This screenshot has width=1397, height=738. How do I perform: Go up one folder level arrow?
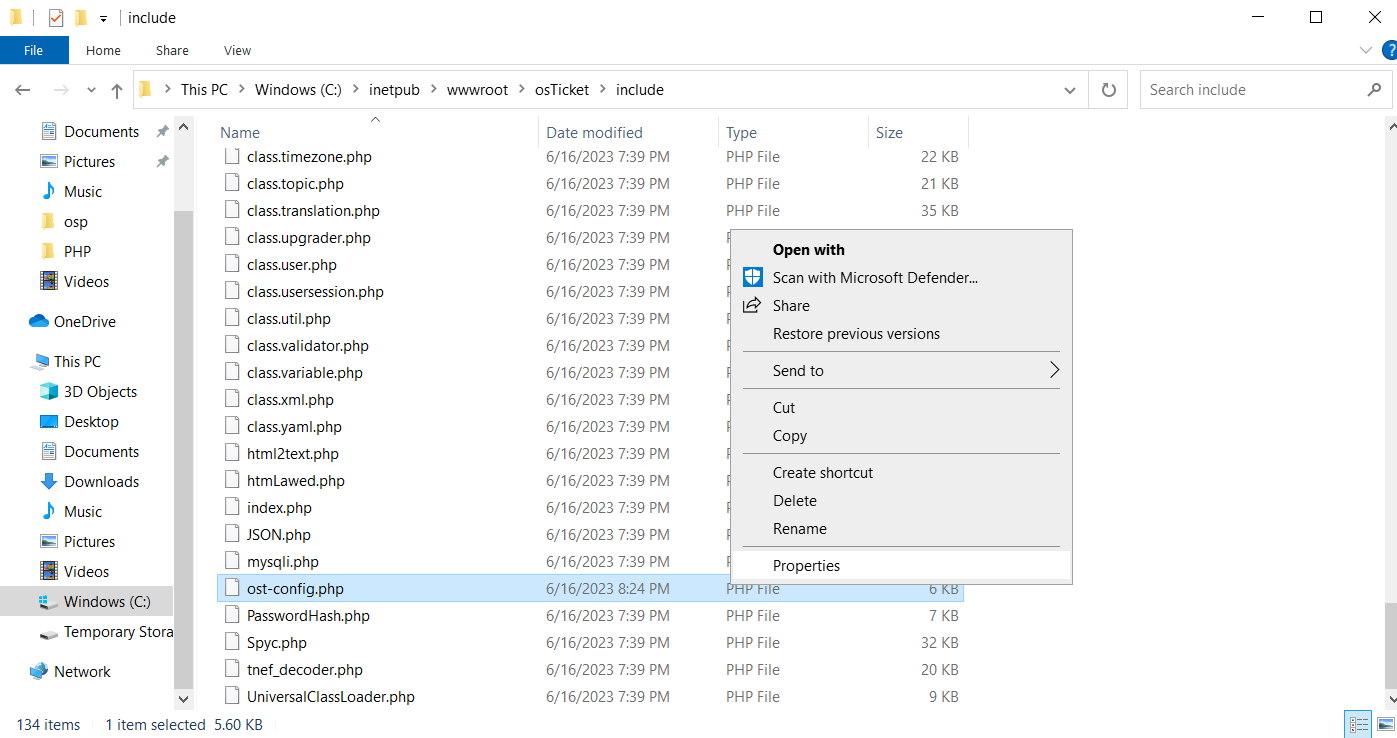click(x=117, y=90)
